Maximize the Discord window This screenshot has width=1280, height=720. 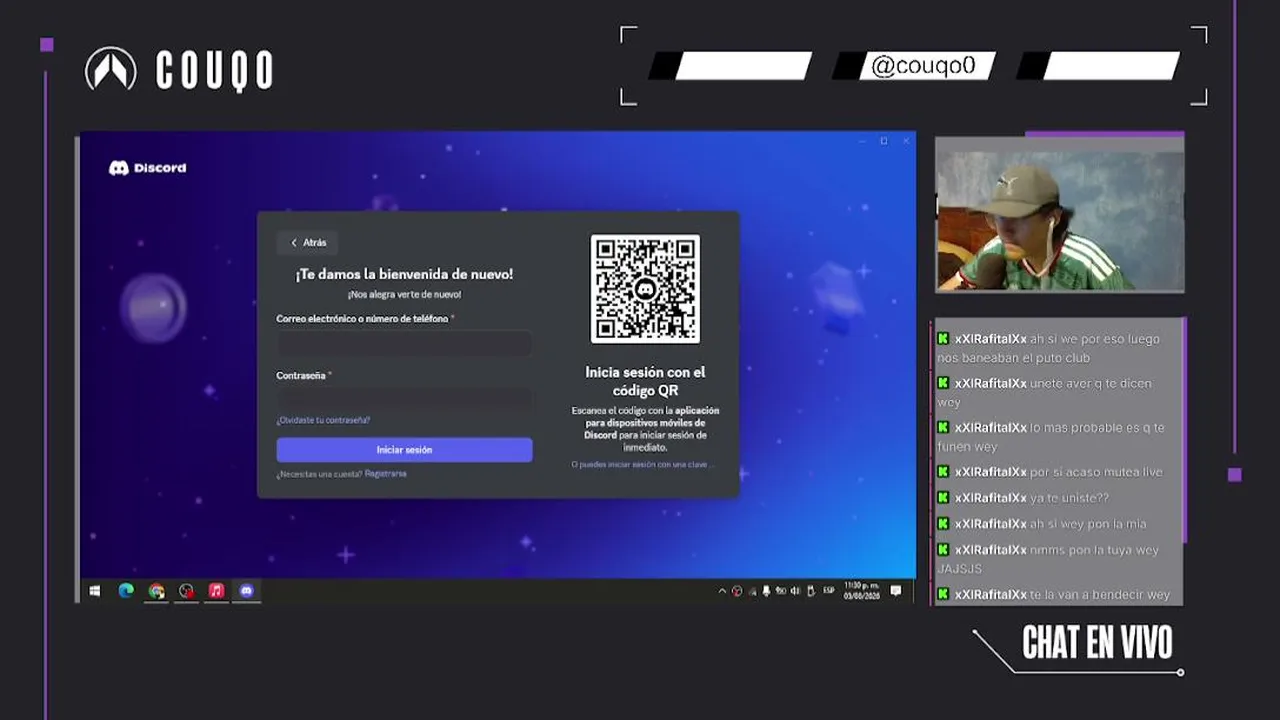(x=884, y=141)
